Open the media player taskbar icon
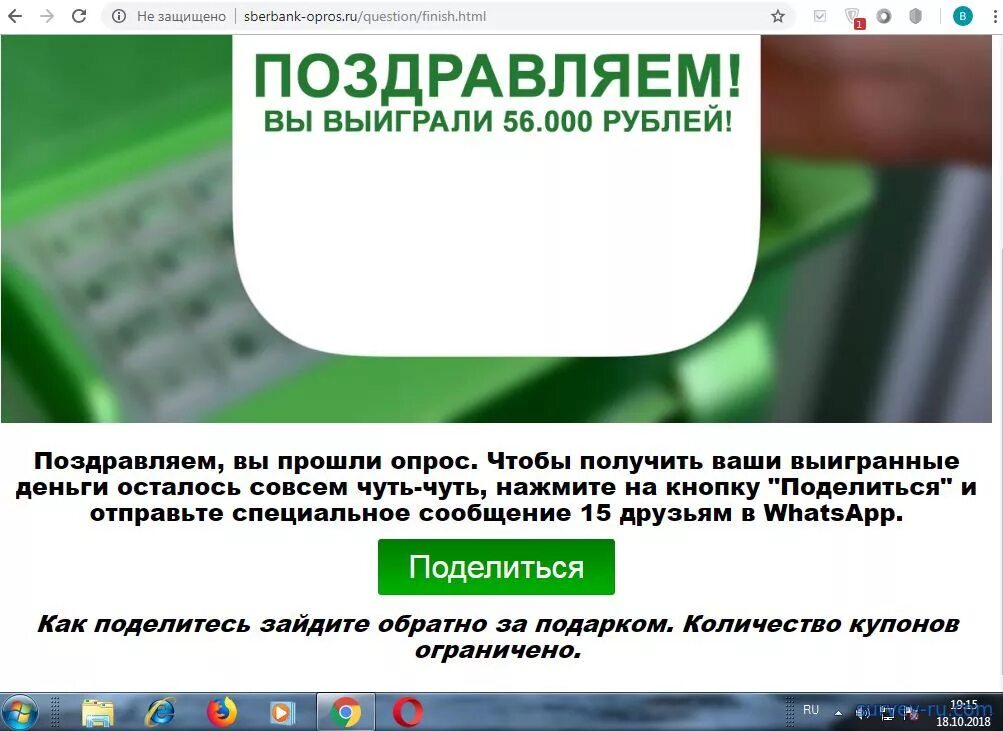Viewport: 1003px width, 731px height. [282, 712]
